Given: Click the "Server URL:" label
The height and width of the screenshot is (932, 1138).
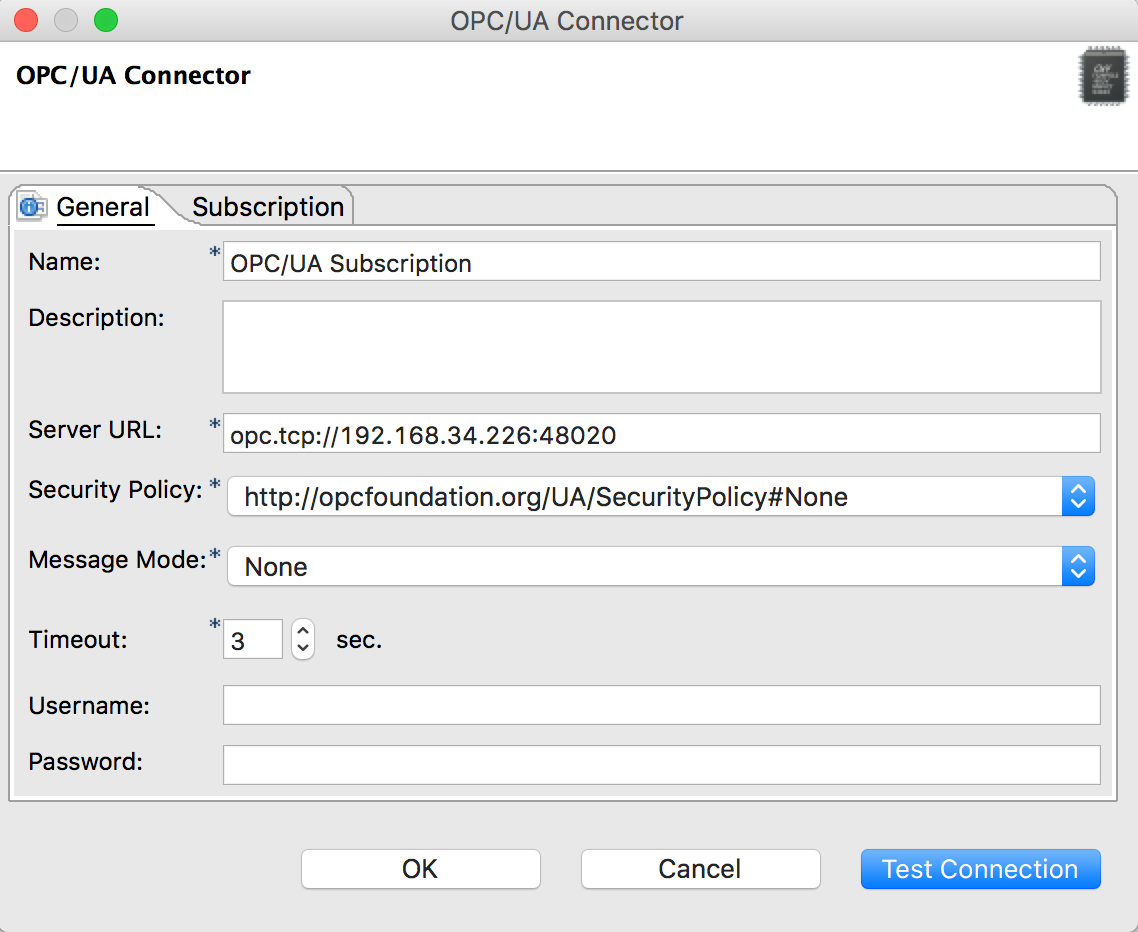Looking at the screenshot, I should [95, 430].
